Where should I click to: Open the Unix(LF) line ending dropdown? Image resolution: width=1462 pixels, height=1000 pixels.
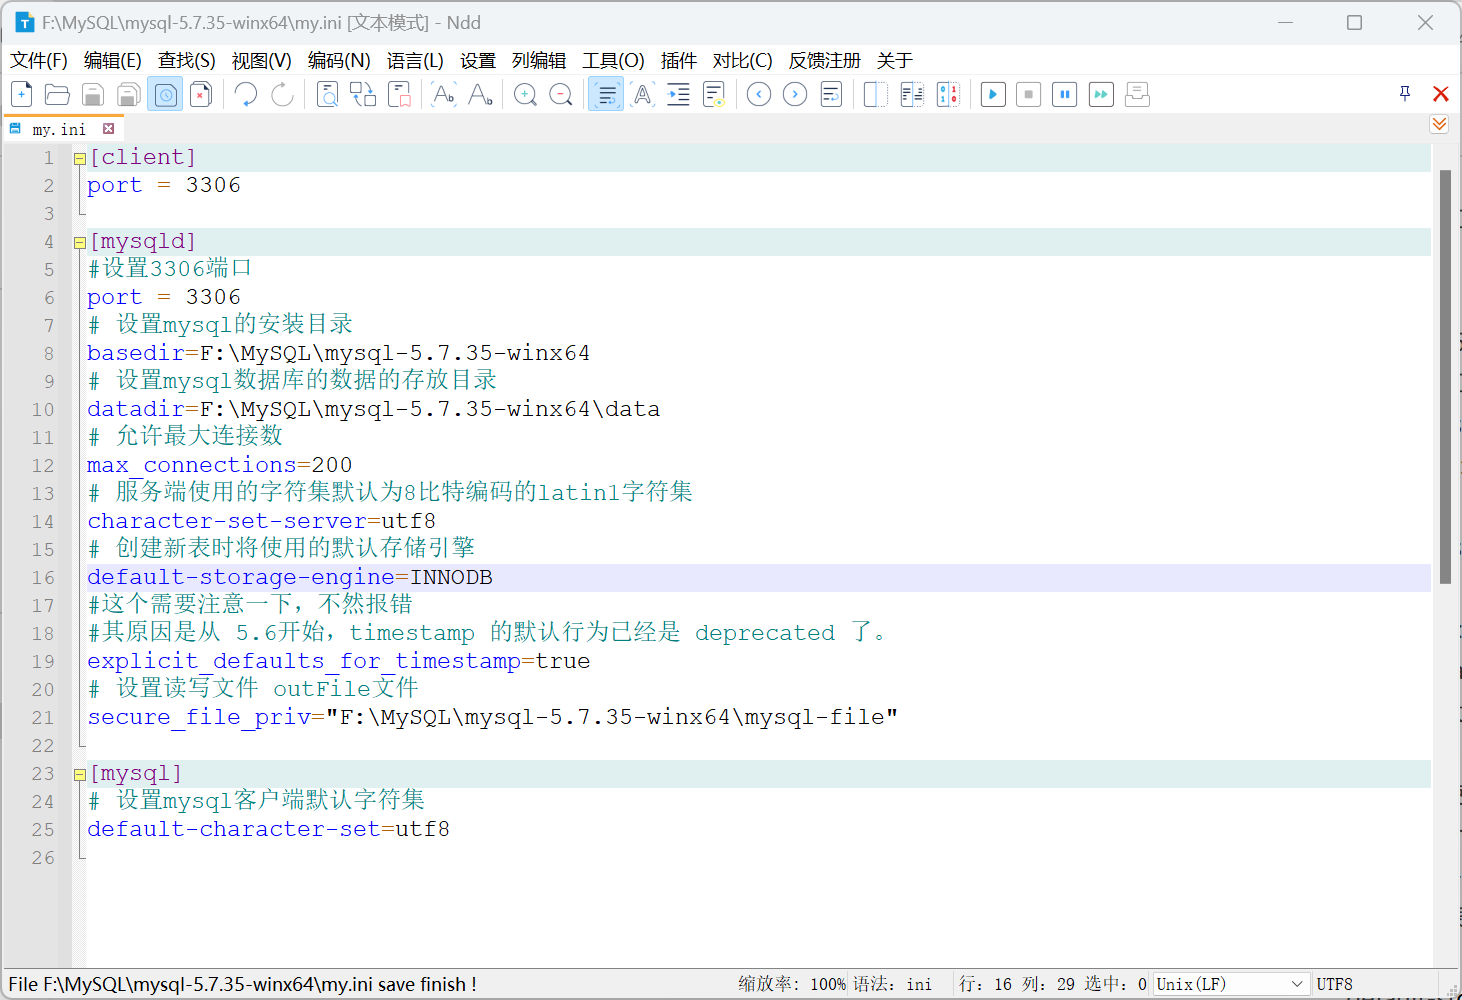coord(1231,984)
